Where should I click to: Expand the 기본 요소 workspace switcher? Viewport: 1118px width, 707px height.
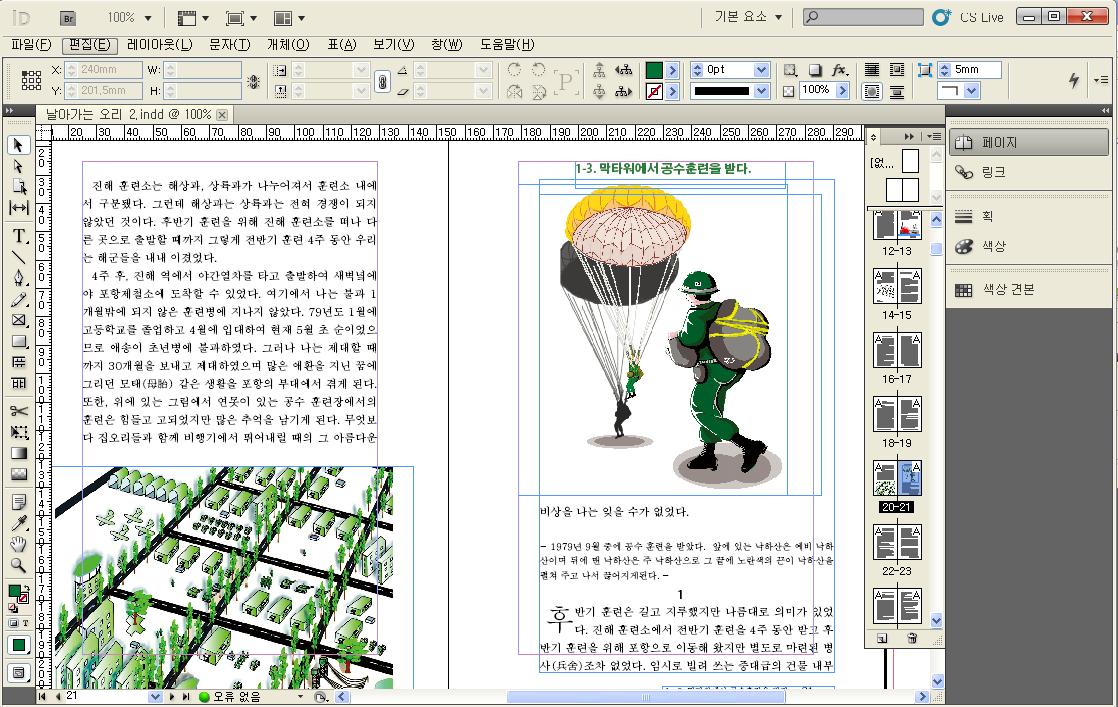(x=748, y=17)
